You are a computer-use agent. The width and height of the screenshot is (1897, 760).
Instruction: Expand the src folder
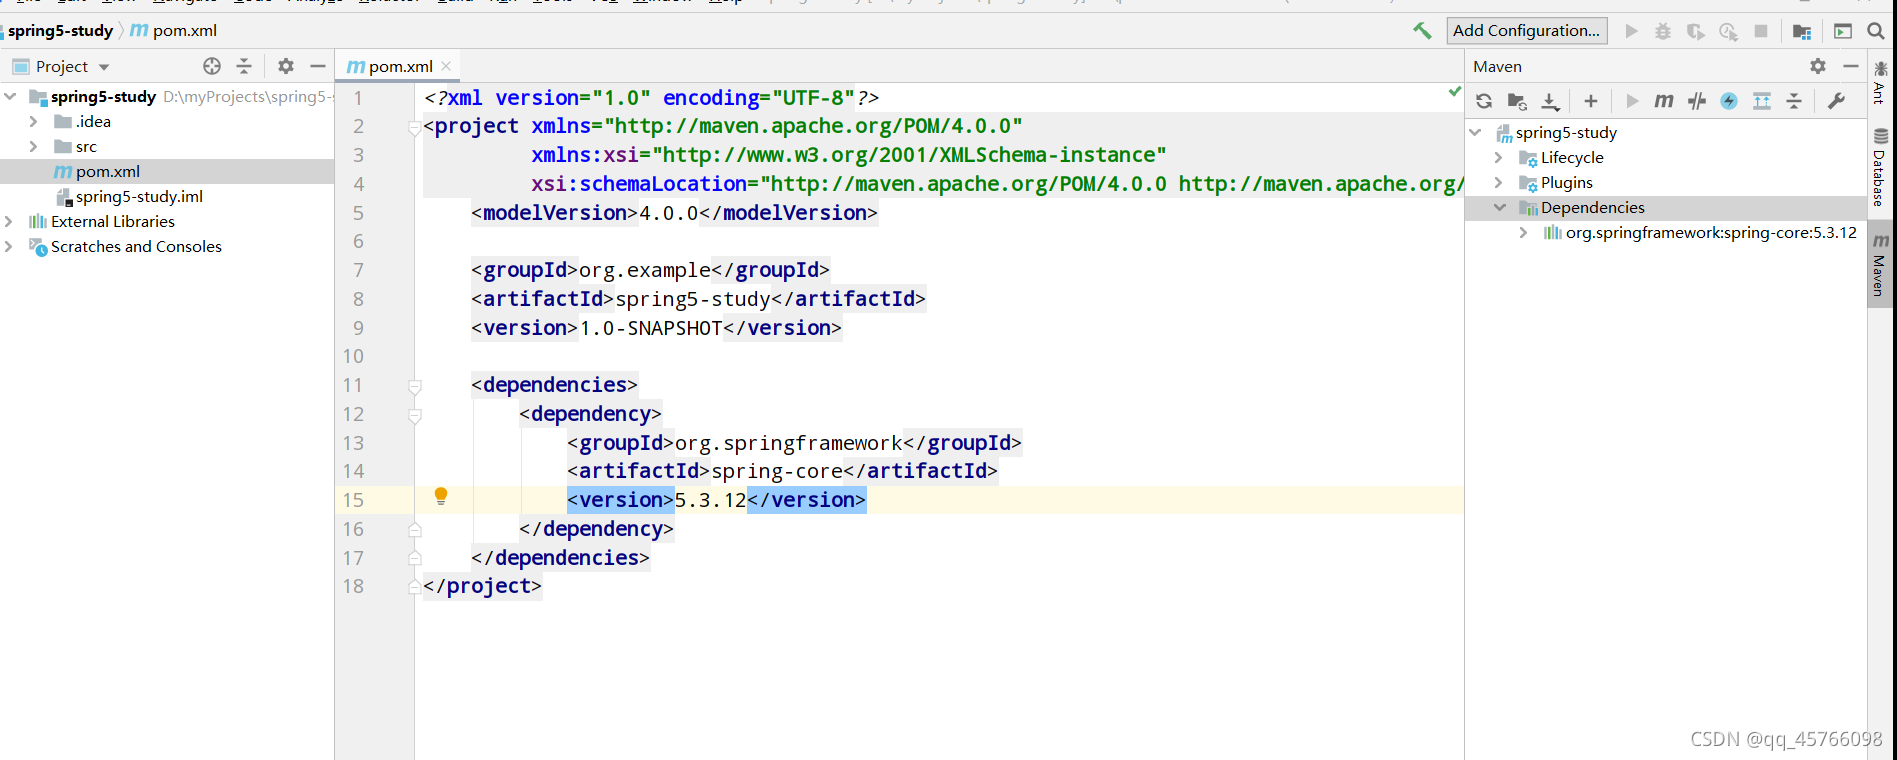(34, 146)
